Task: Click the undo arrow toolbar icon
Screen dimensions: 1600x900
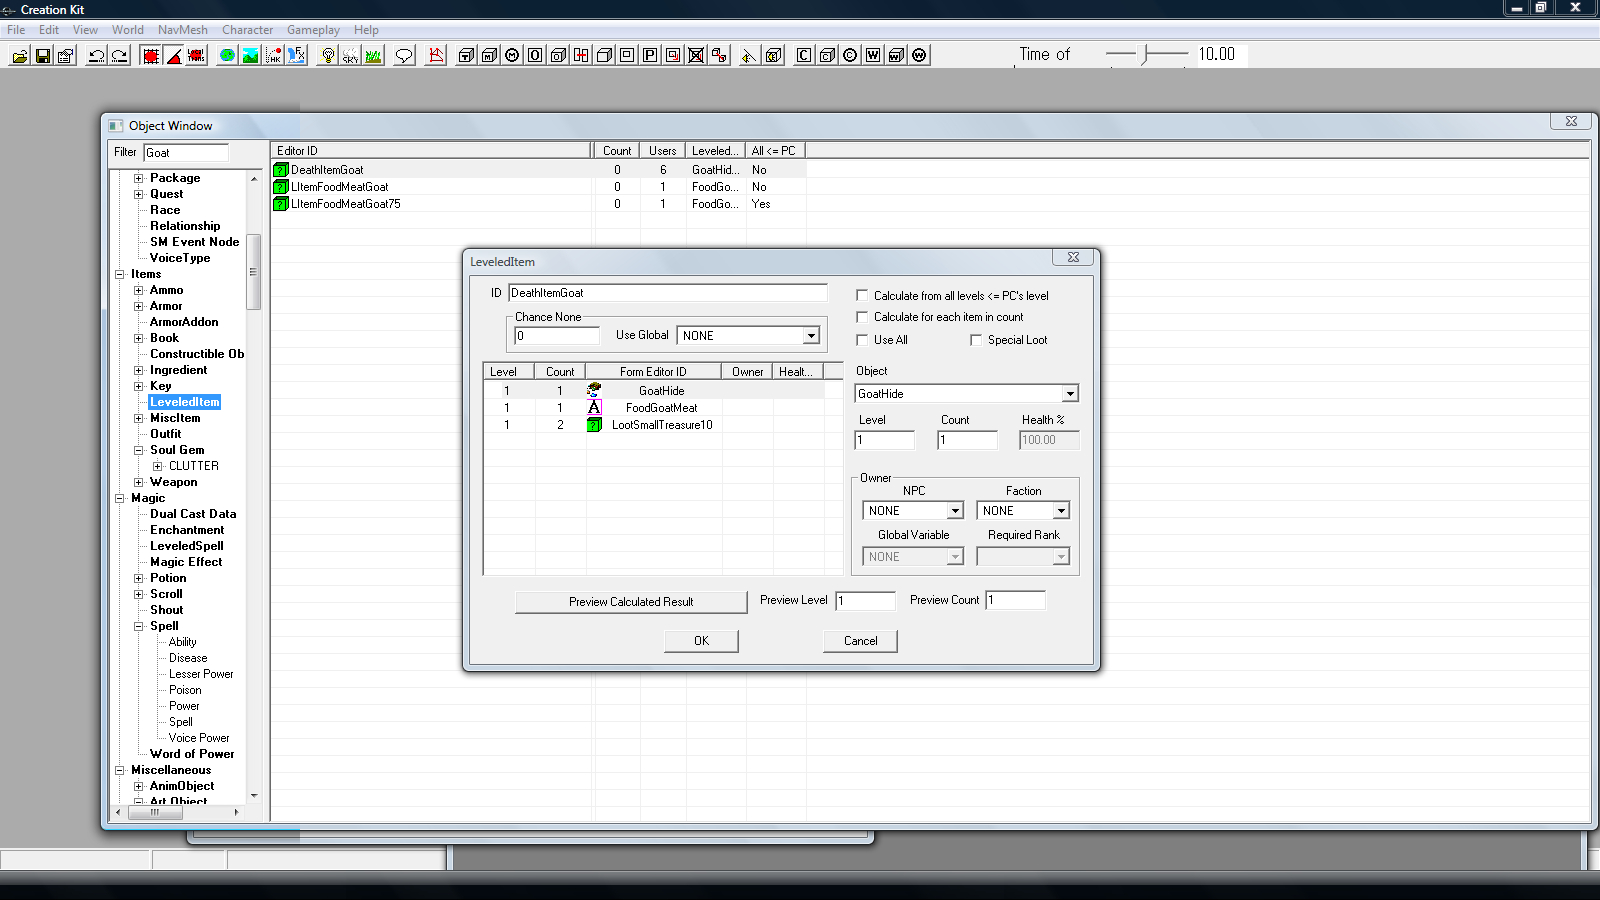Action: [x=96, y=56]
